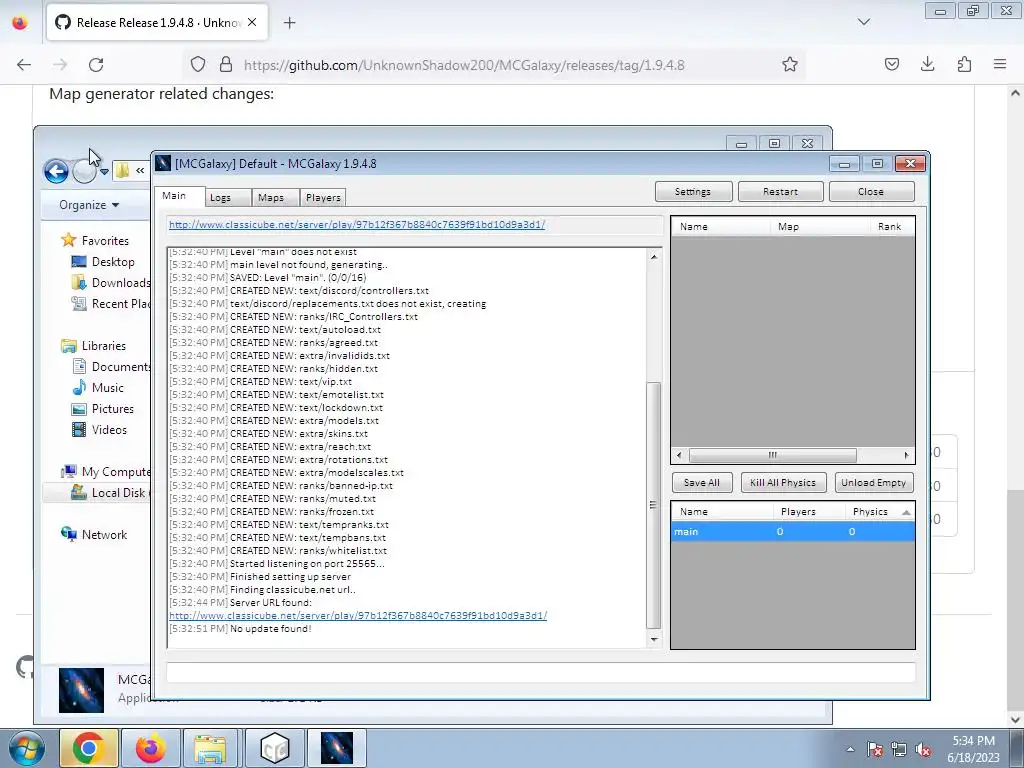This screenshot has height=768, width=1024.
Task: Click the Unload Empty button
Action: coord(874,483)
